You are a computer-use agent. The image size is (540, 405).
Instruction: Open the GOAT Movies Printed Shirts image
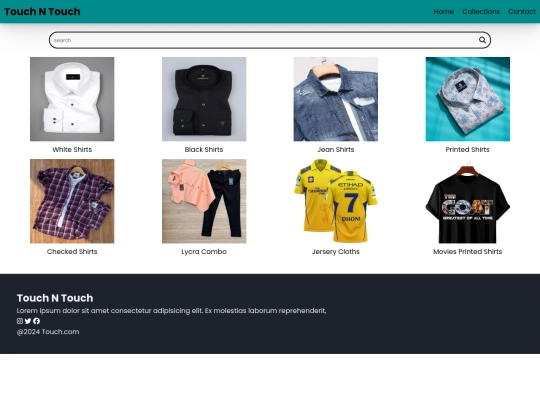(468, 201)
